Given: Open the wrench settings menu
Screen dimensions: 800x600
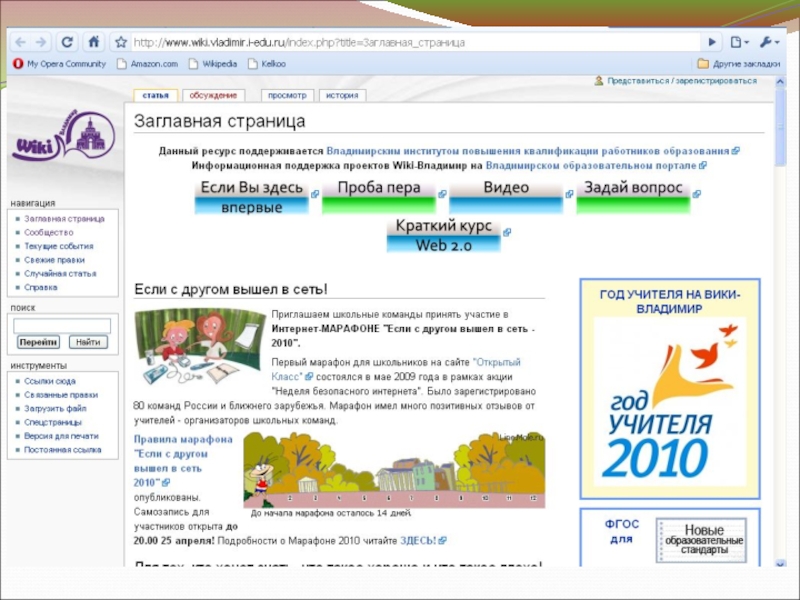Looking at the screenshot, I should pyautogui.click(x=767, y=43).
